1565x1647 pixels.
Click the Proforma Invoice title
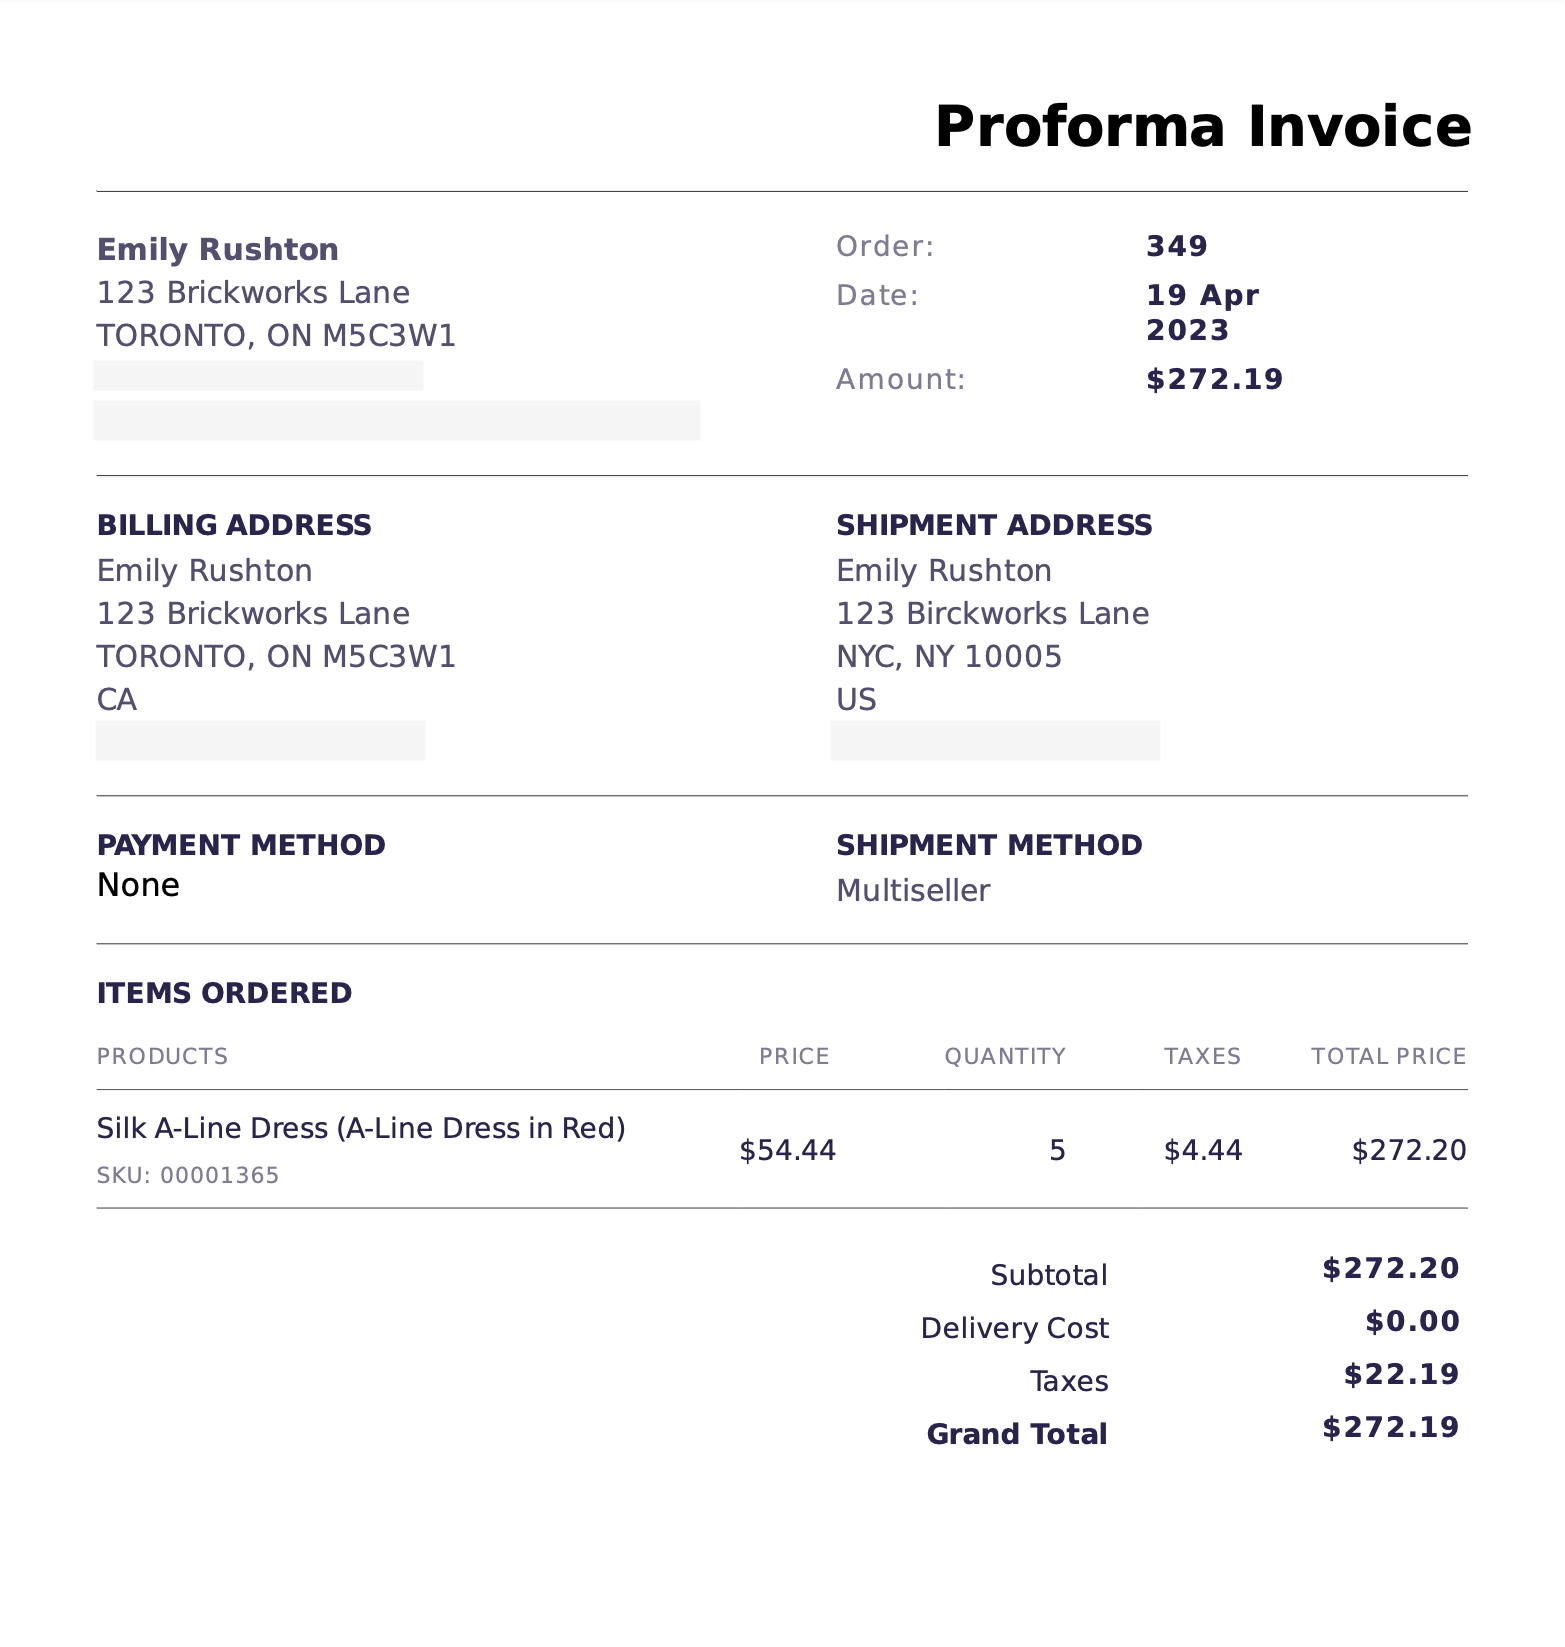1202,127
